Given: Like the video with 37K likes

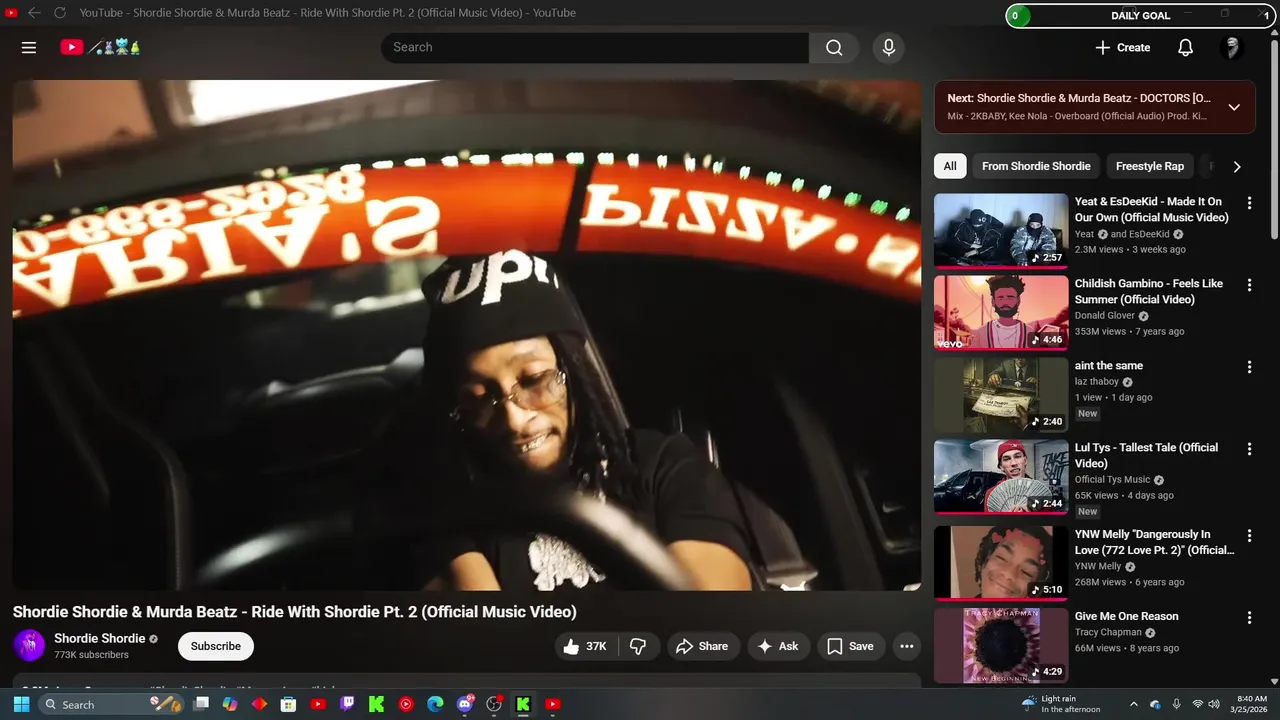Looking at the screenshot, I should point(585,646).
